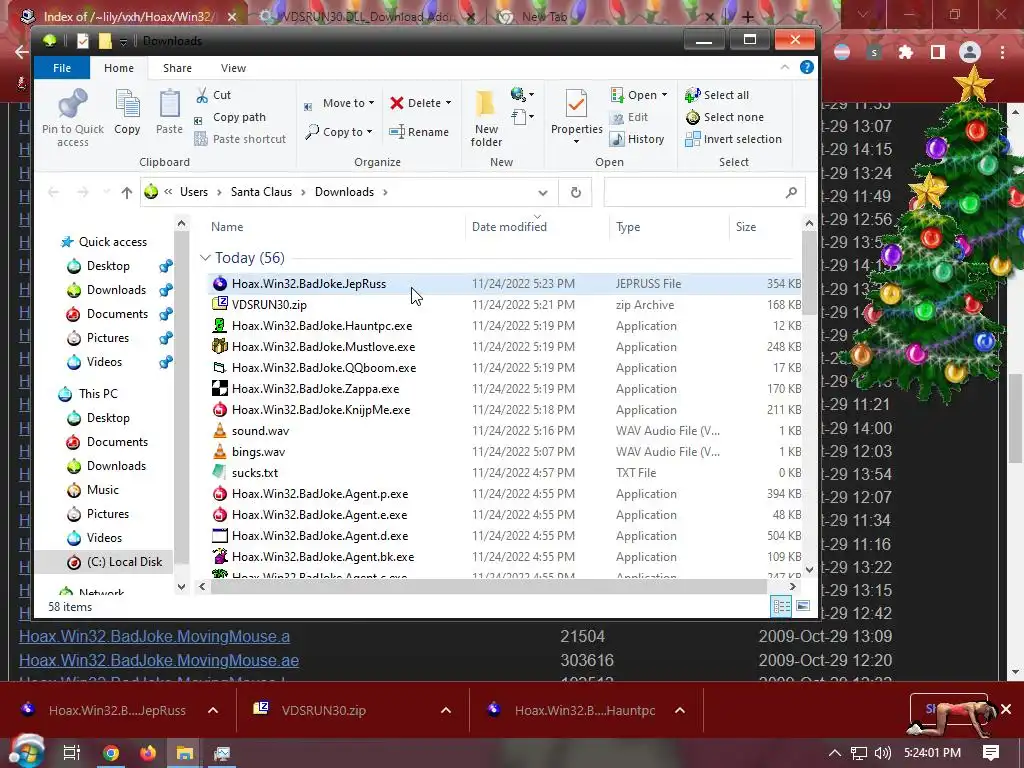Open the Open button dropdown arrow

664,95
